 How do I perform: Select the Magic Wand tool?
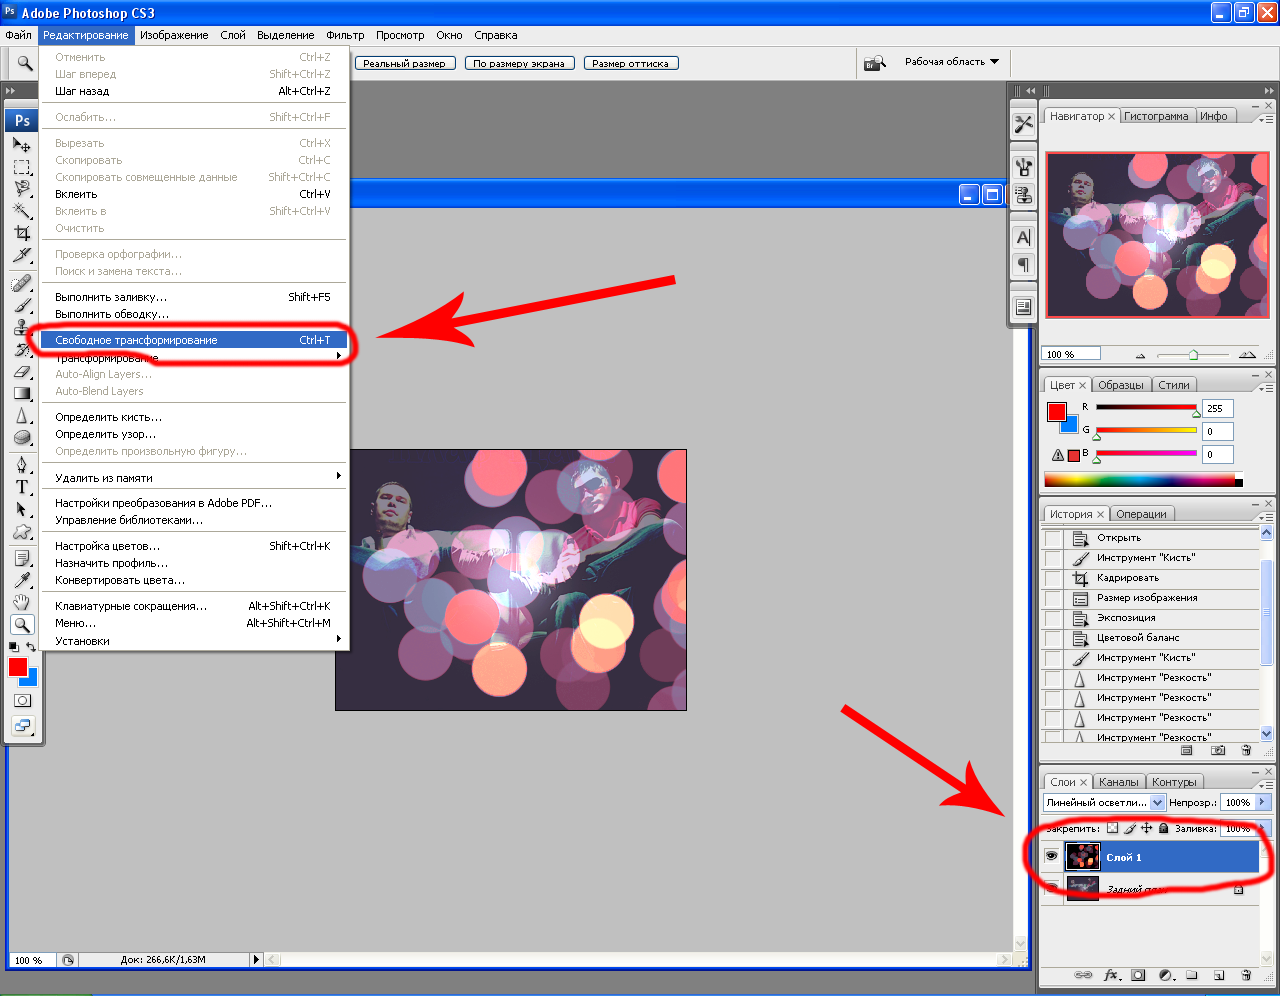coord(22,210)
